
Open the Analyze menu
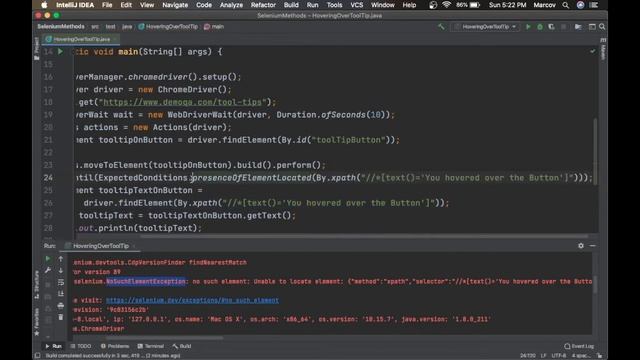(x=231, y=5)
